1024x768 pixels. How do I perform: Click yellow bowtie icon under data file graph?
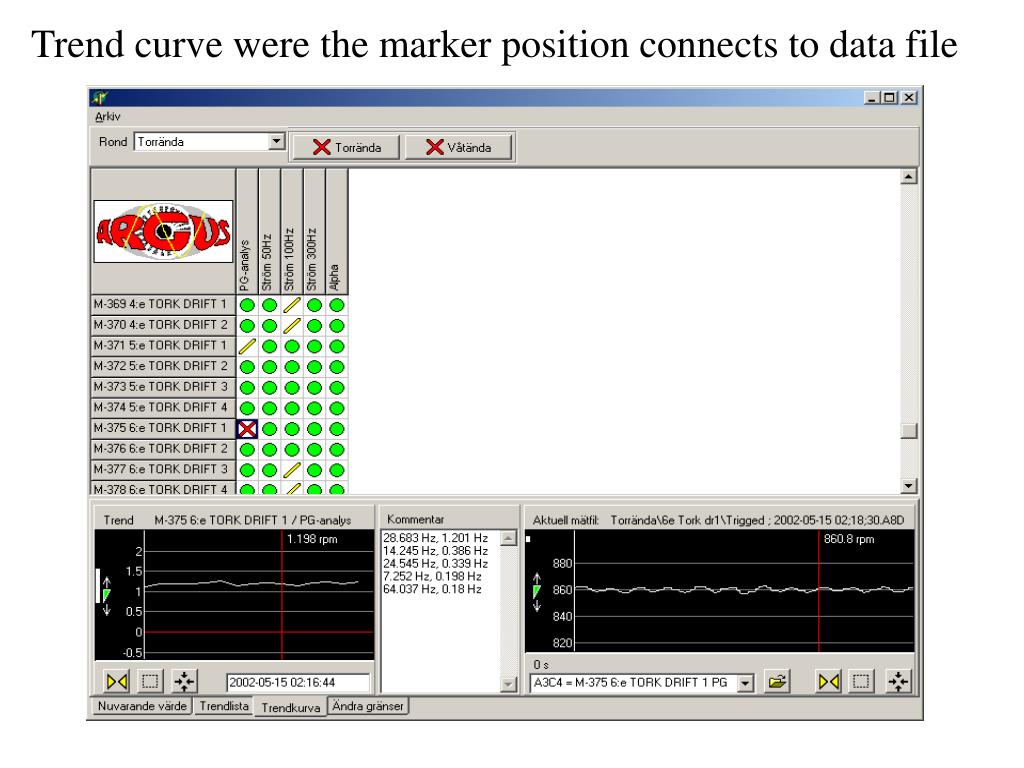[829, 682]
